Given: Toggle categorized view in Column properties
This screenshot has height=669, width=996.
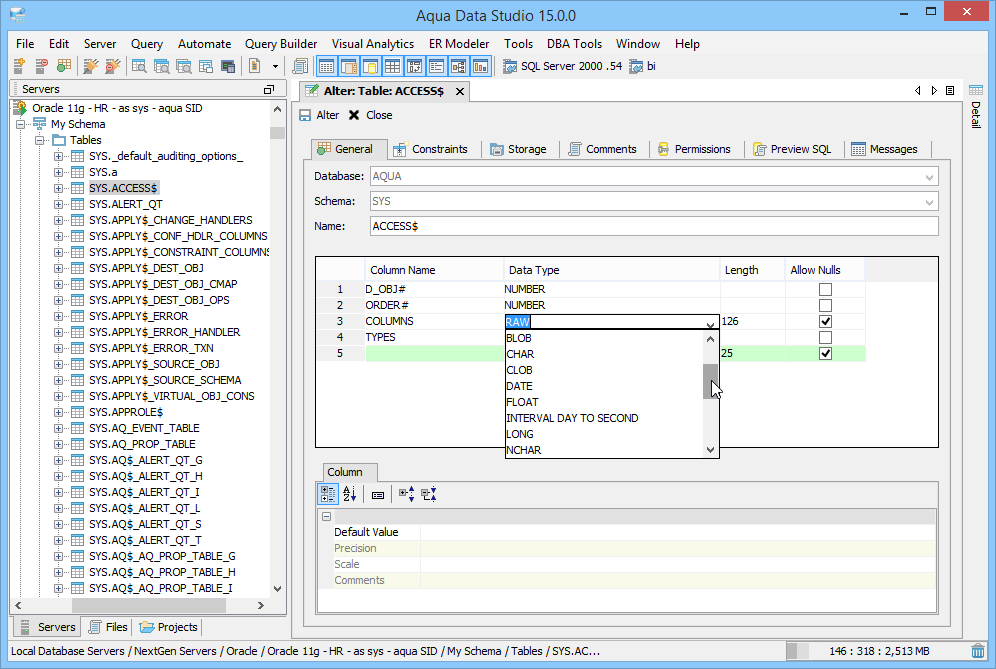Looking at the screenshot, I should pyautogui.click(x=328, y=494).
